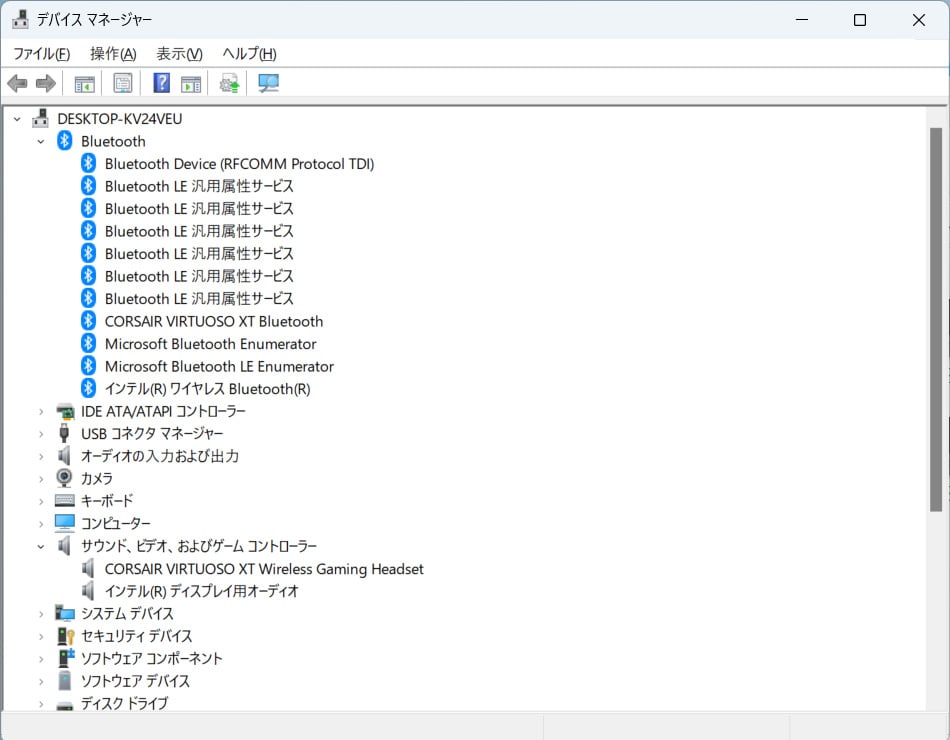This screenshot has height=740, width=950.
Task: Toggle the console tree pane toolbar icon
Action: (x=84, y=84)
